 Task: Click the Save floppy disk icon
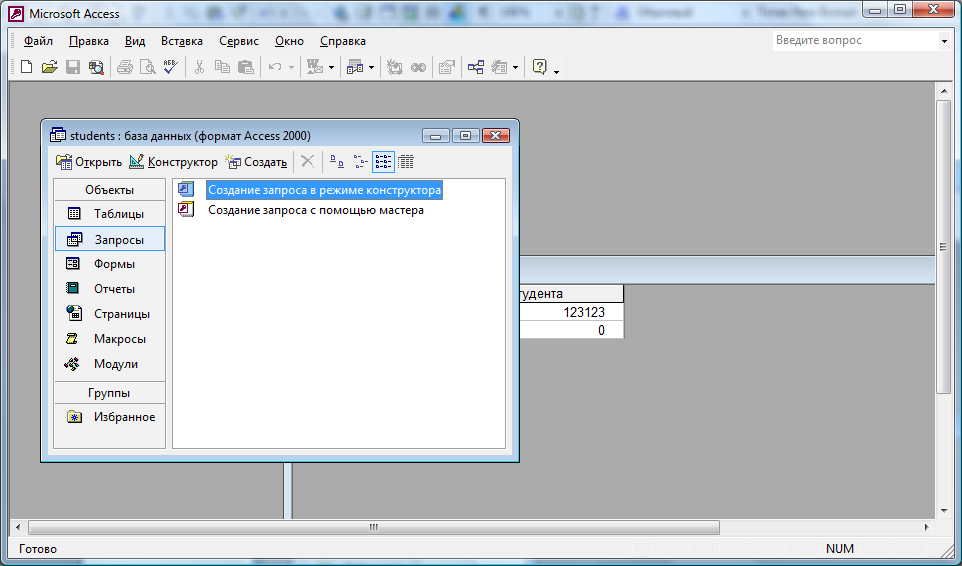point(73,67)
